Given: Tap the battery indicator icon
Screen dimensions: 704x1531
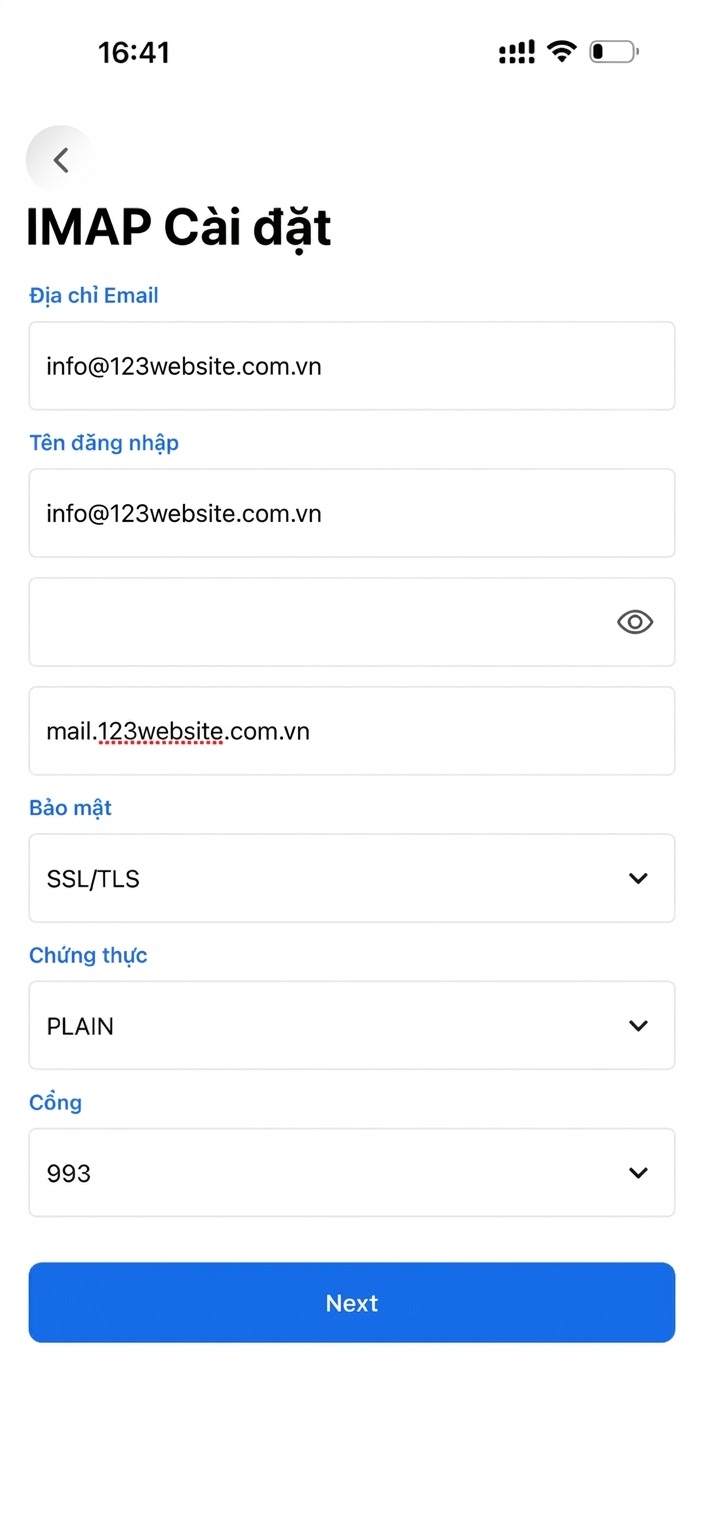Looking at the screenshot, I should point(613,52).
